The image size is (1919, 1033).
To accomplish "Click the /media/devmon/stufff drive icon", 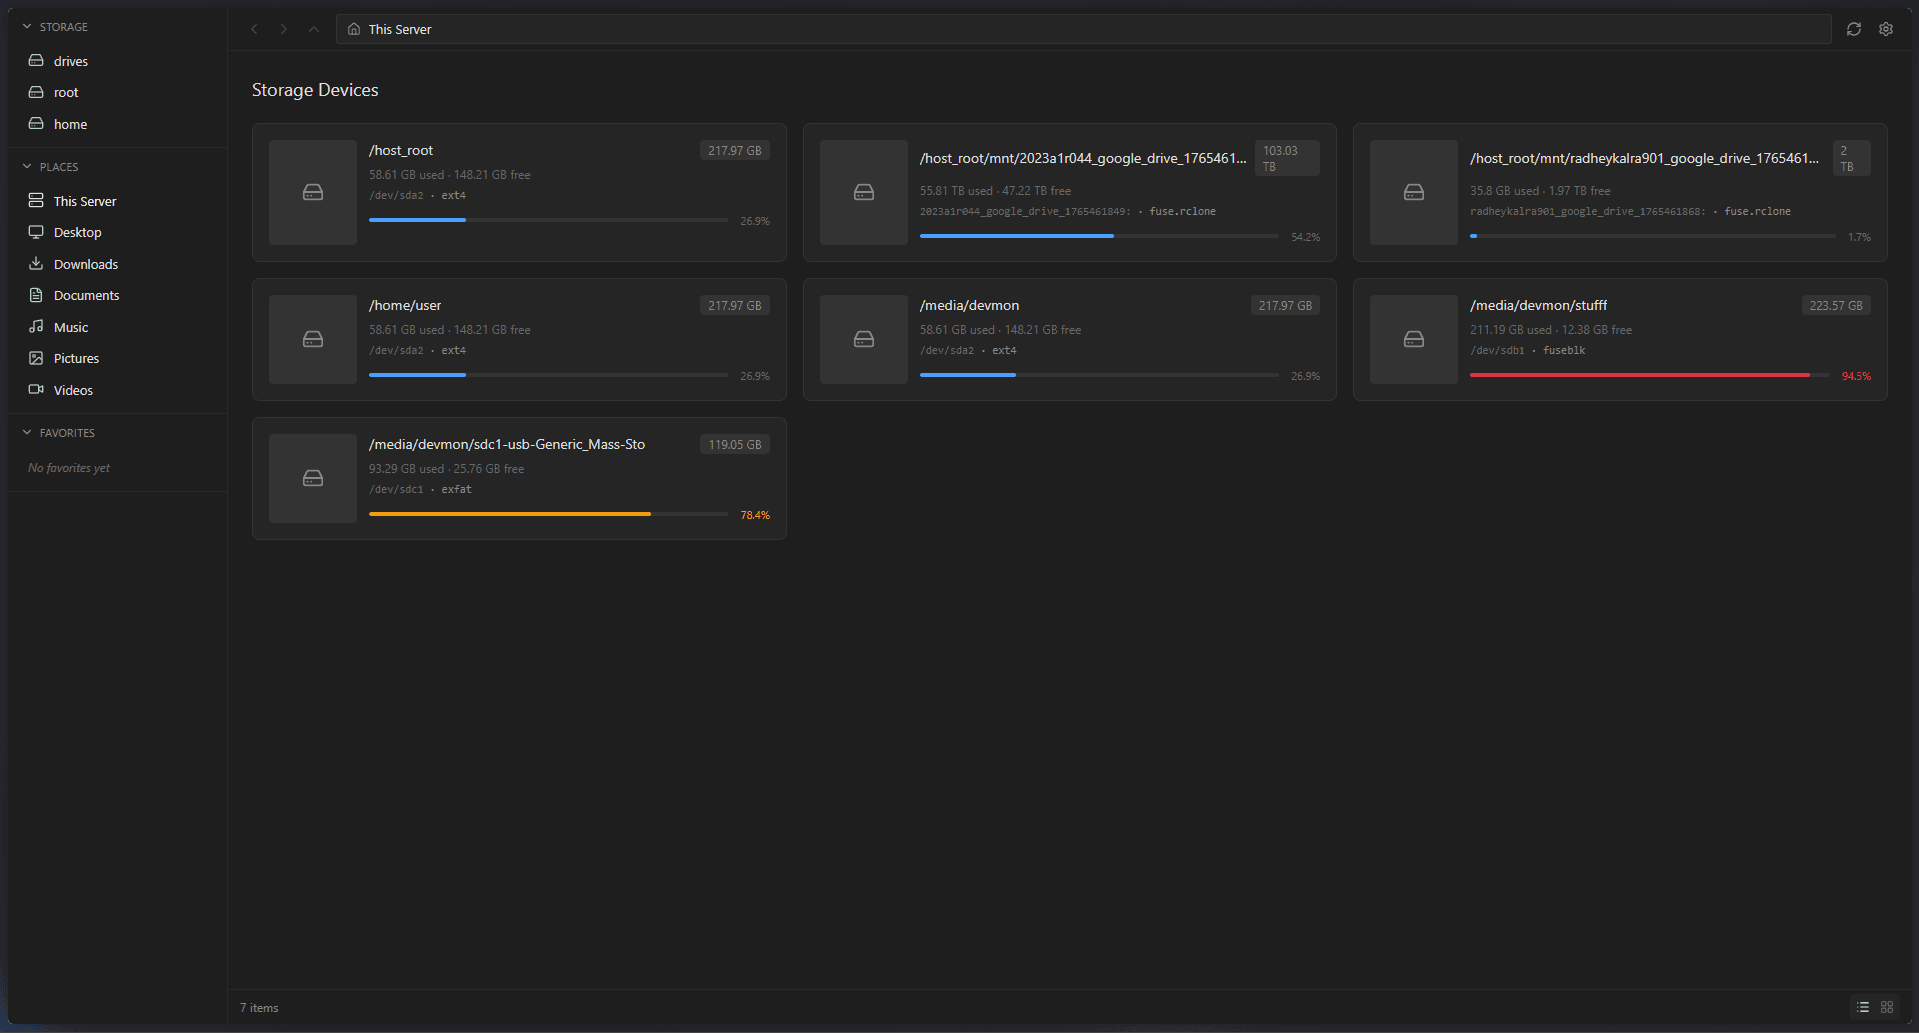I will click(1413, 340).
